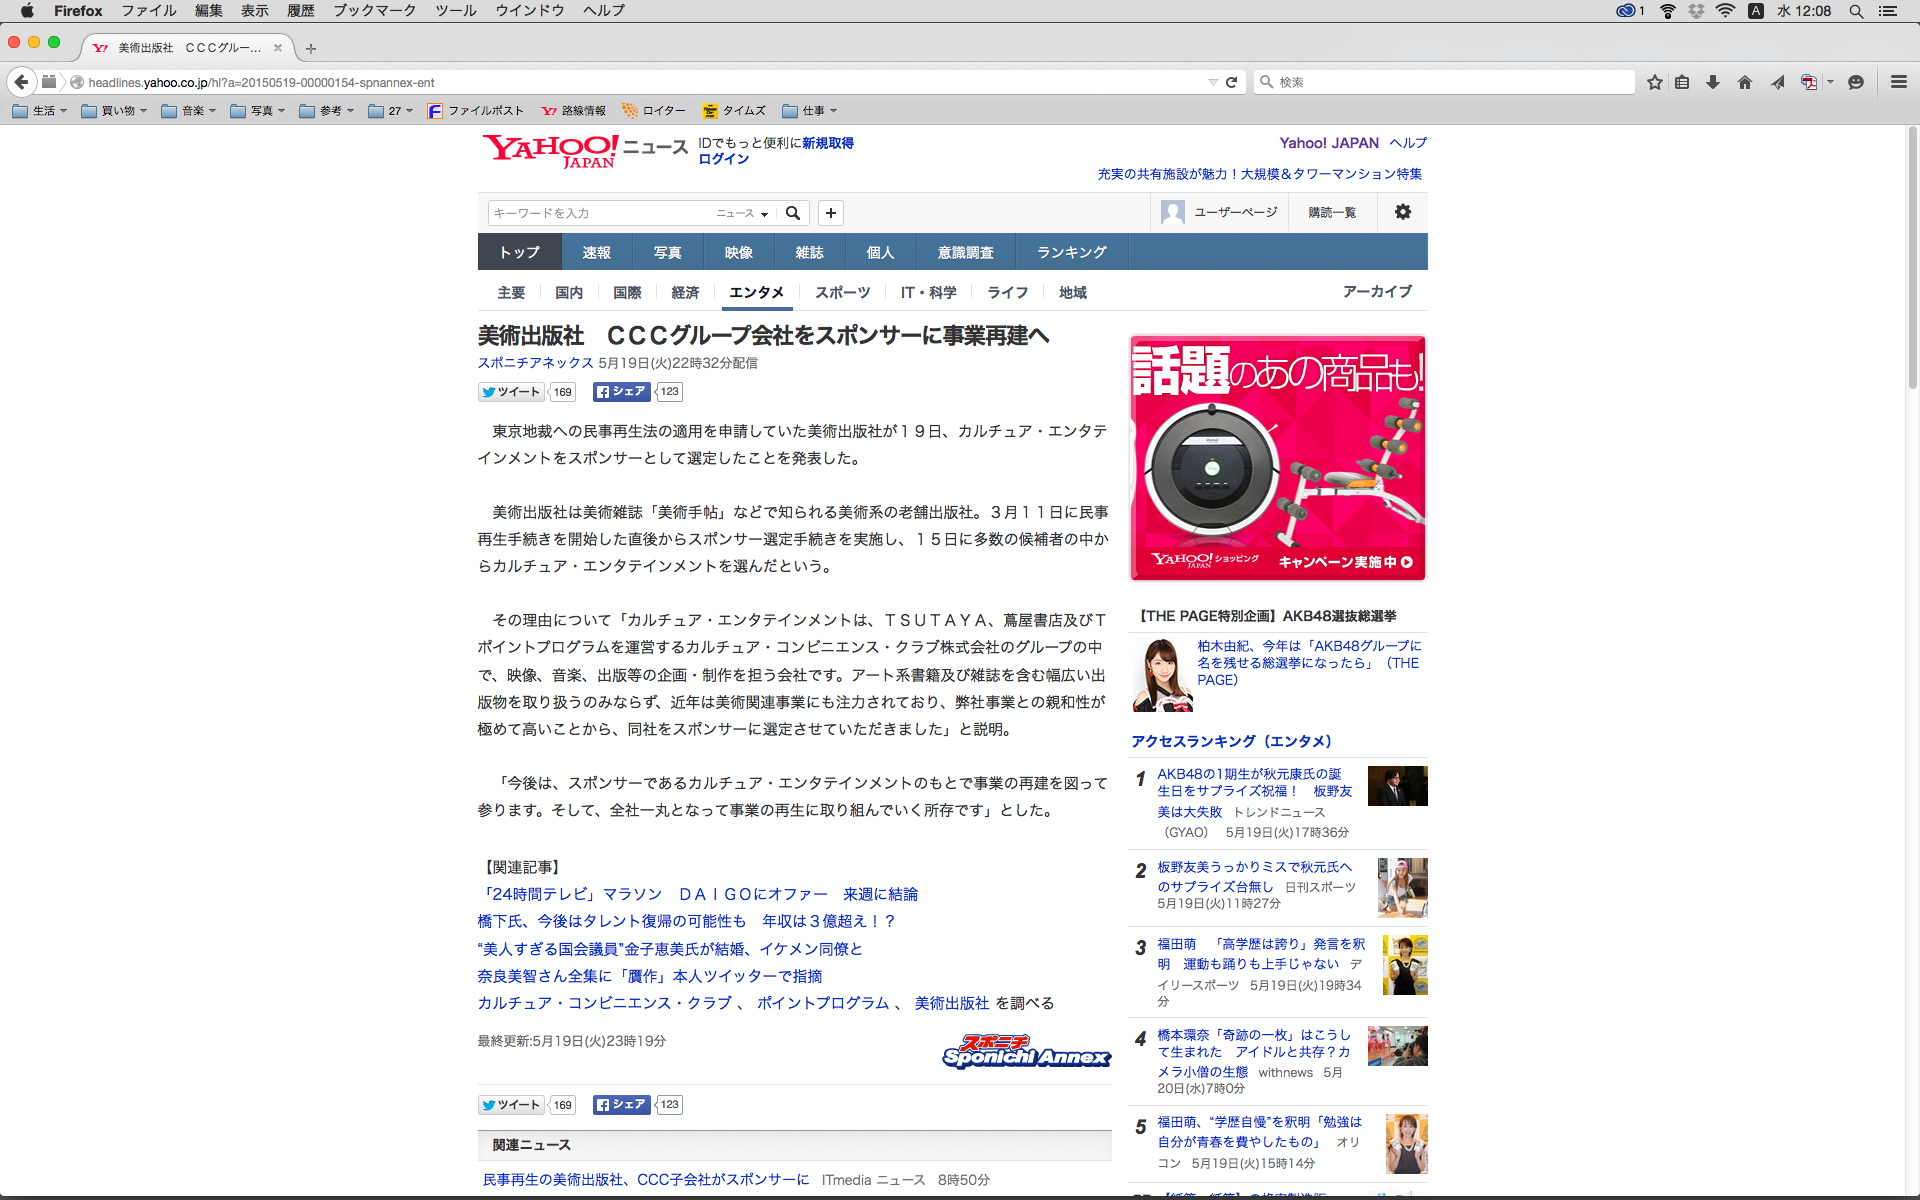Expand the PDF converter toolbar dropdown arrow
The height and width of the screenshot is (1200, 1920).
tap(1830, 82)
